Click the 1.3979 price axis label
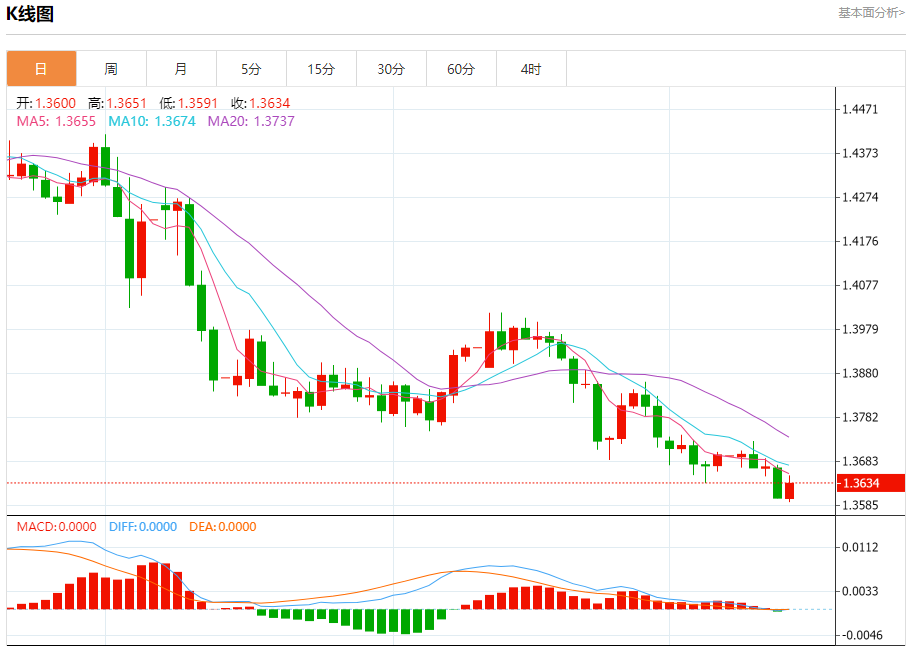 (x=860, y=329)
